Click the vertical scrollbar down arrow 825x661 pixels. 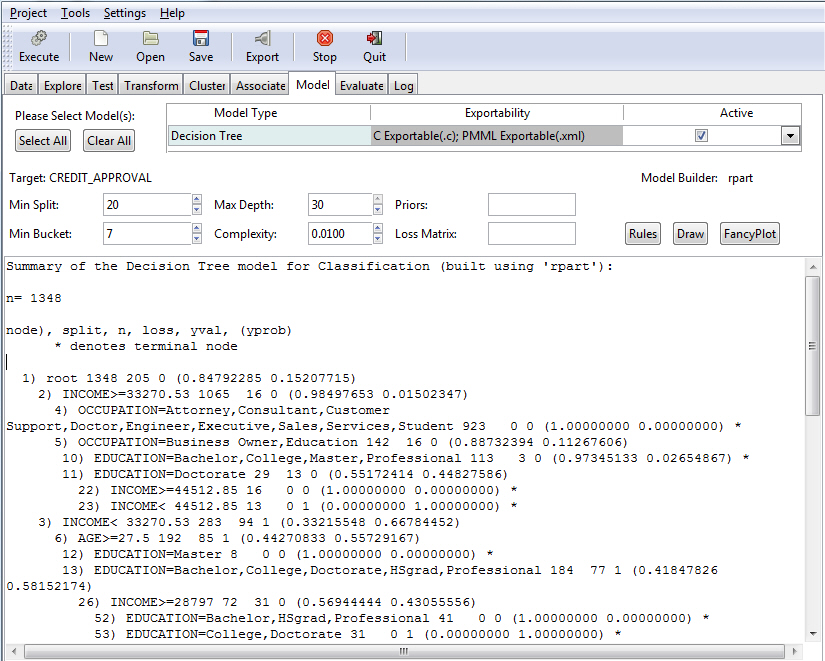click(812, 634)
